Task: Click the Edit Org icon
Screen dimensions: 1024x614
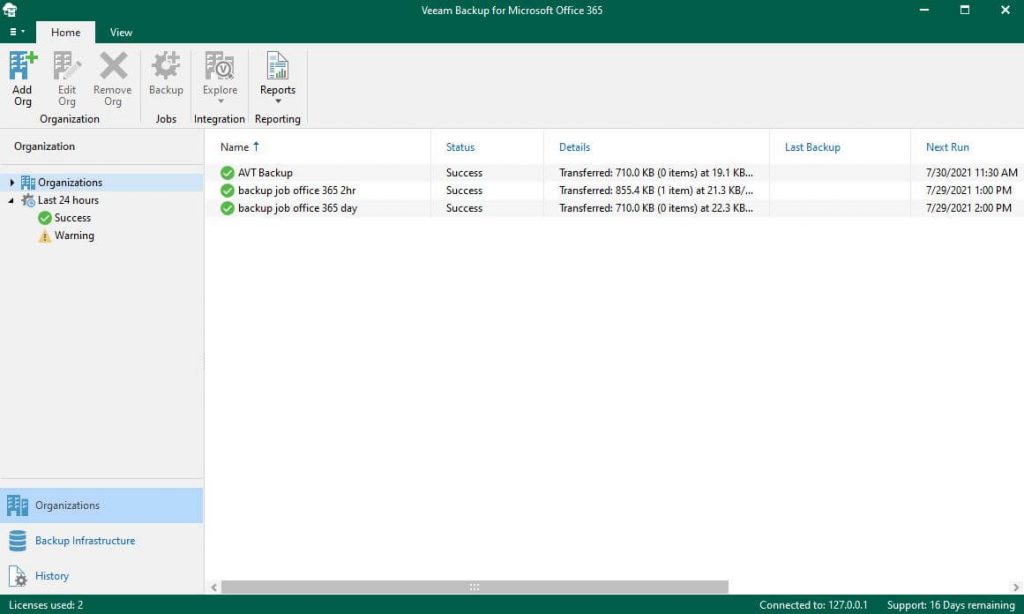Action: tap(67, 66)
